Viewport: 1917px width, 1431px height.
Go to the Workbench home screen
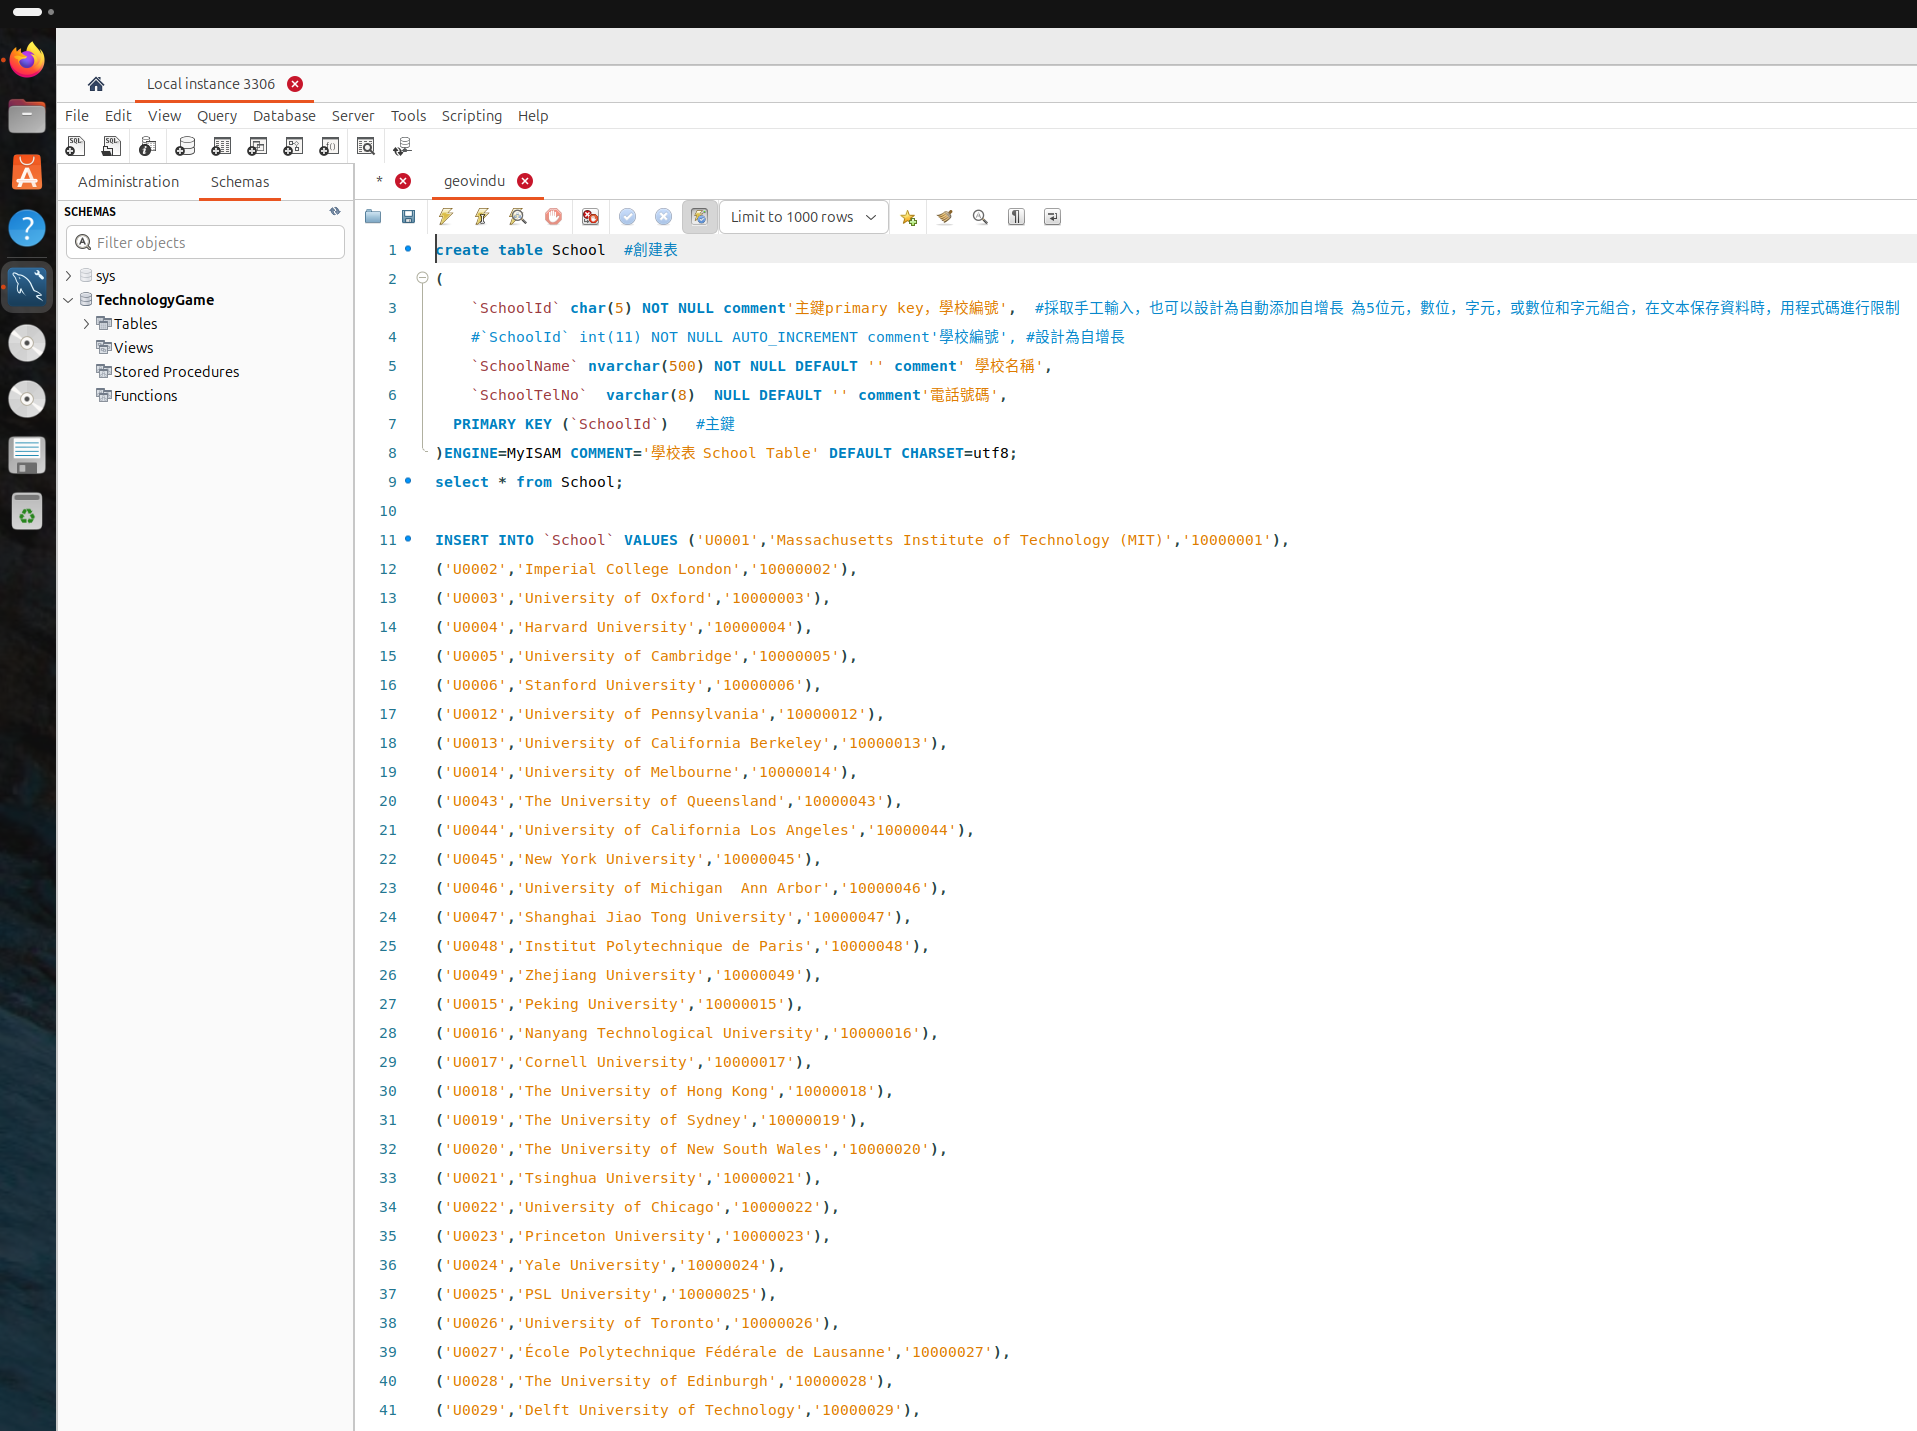click(x=96, y=84)
